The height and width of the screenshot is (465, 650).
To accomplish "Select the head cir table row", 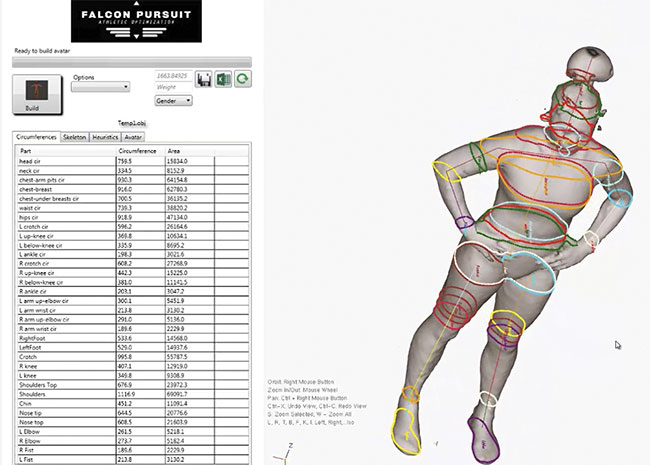I will [x=60, y=159].
